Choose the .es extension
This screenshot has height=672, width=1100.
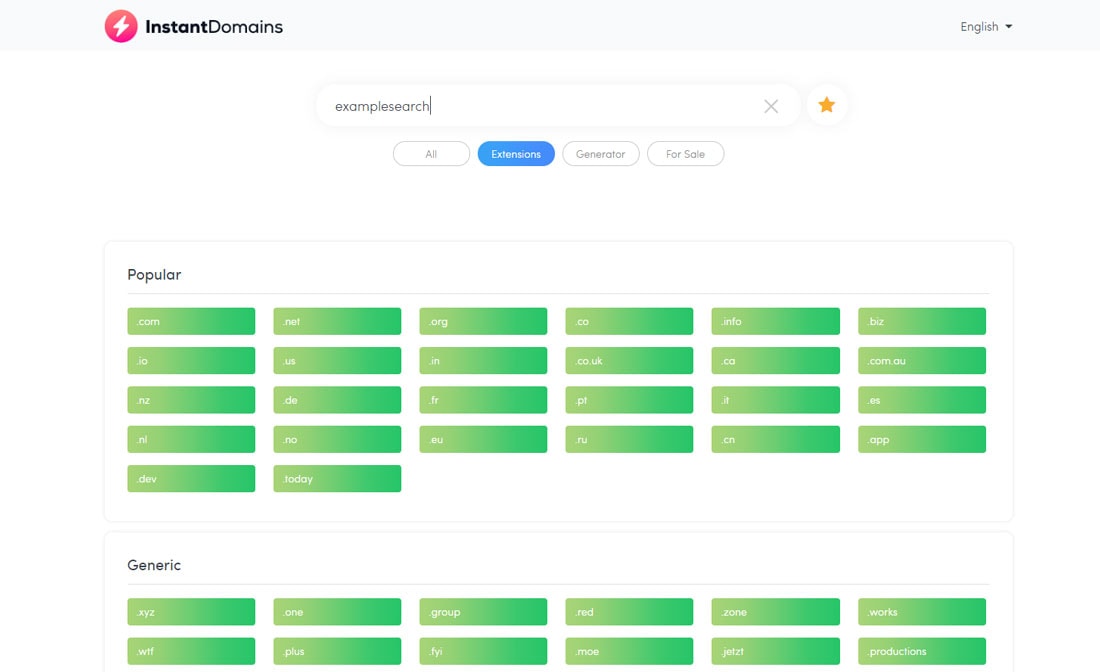pyautogui.click(x=922, y=400)
